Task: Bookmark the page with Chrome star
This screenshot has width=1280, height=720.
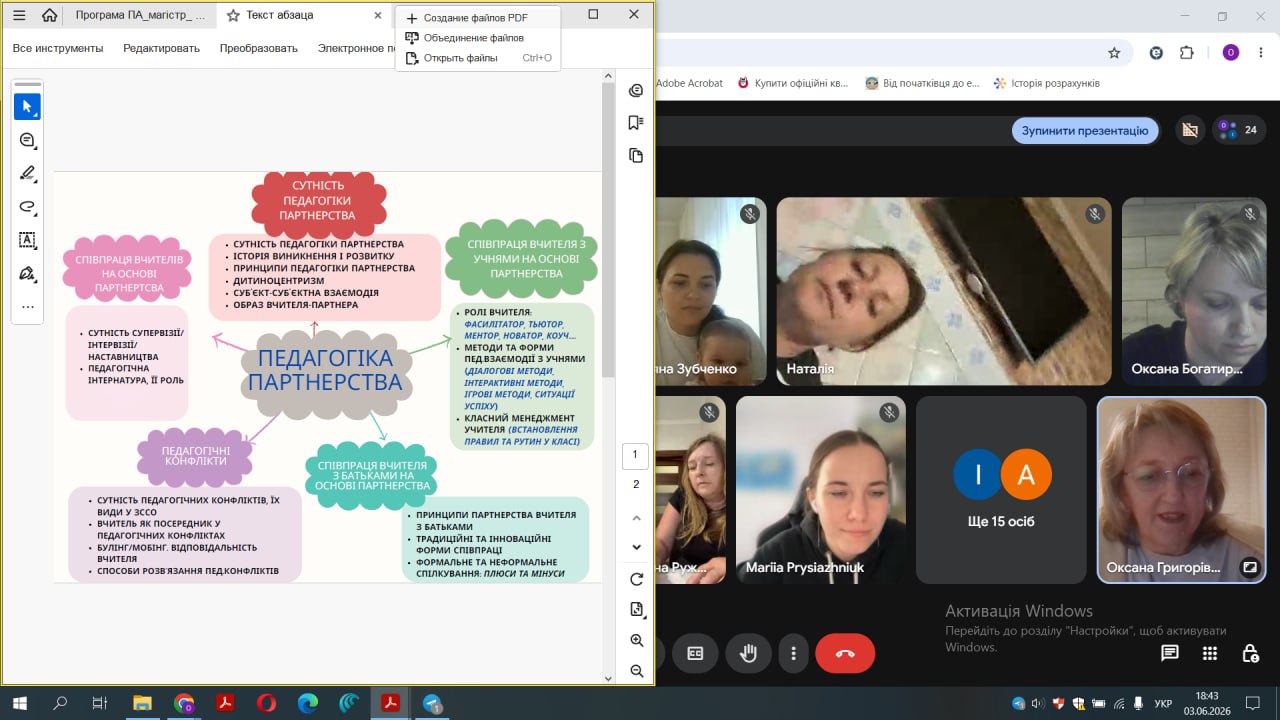Action: (1114, 53)
